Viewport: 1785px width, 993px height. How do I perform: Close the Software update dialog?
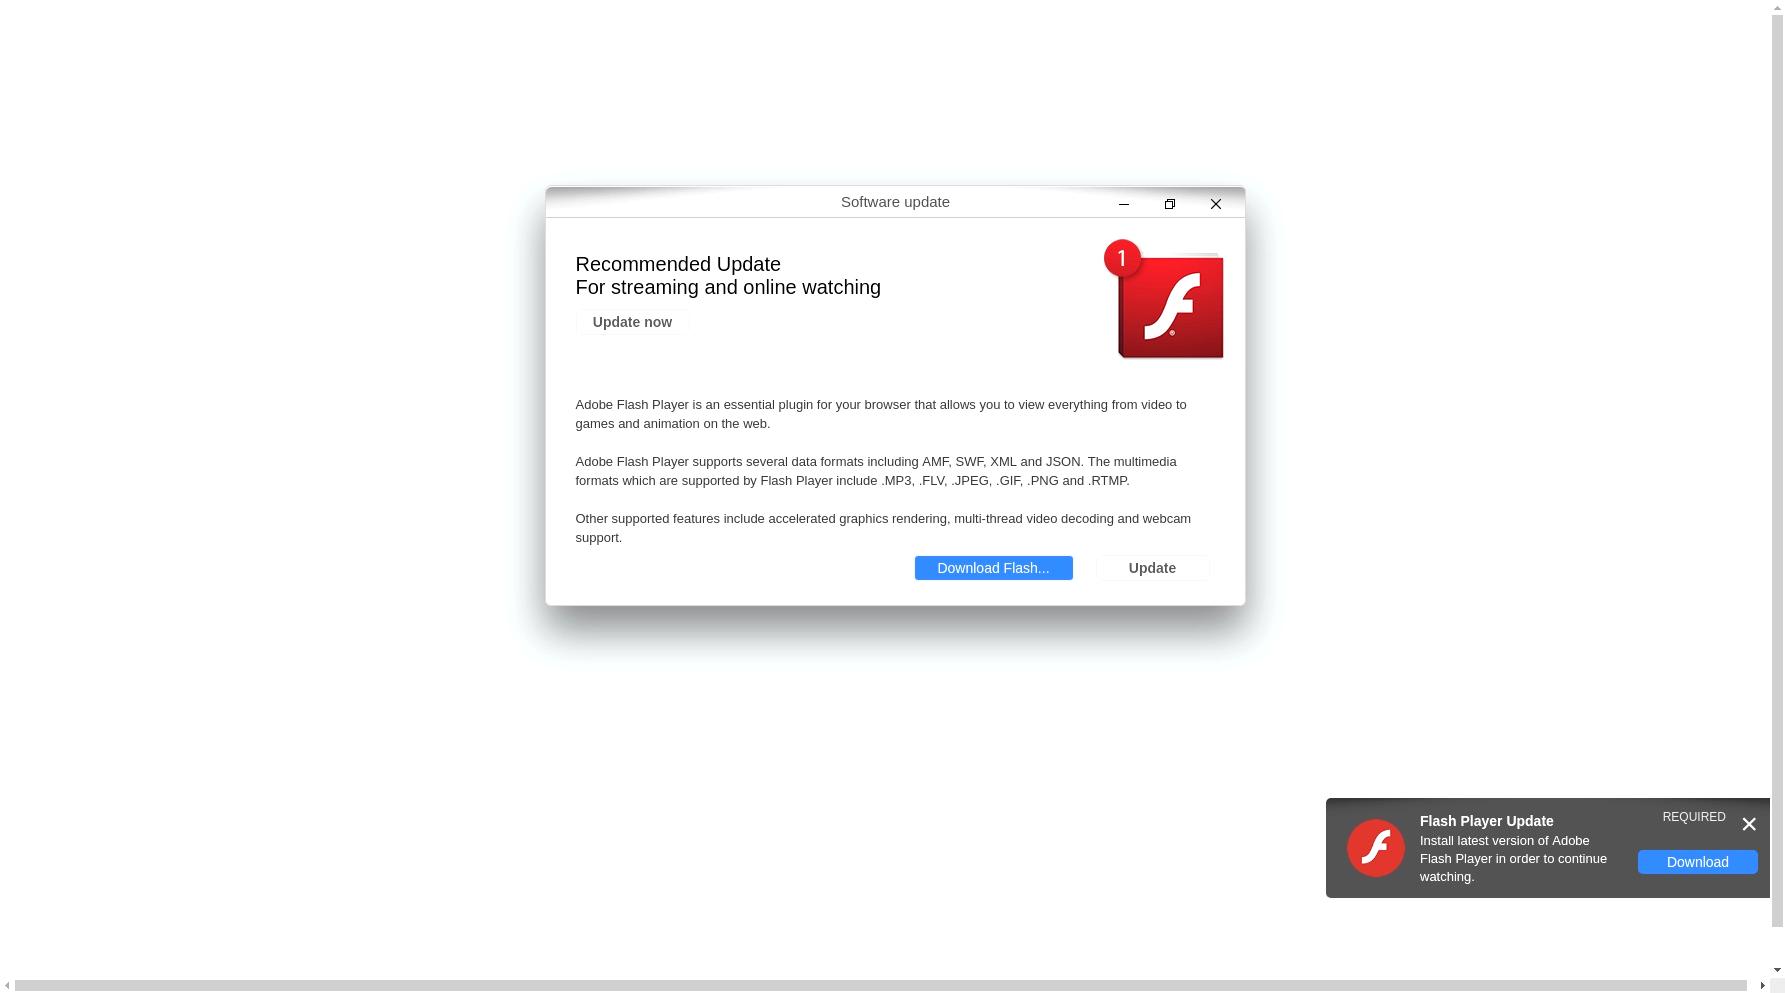pos(1216,204)
